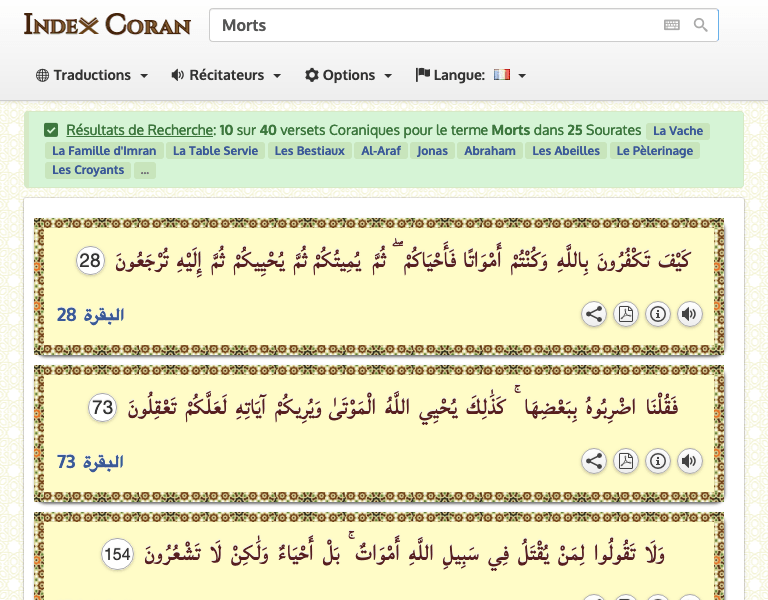This screenshot has width=768, height=600.
Task: Click the Index Coran logo
Action: 107,24
